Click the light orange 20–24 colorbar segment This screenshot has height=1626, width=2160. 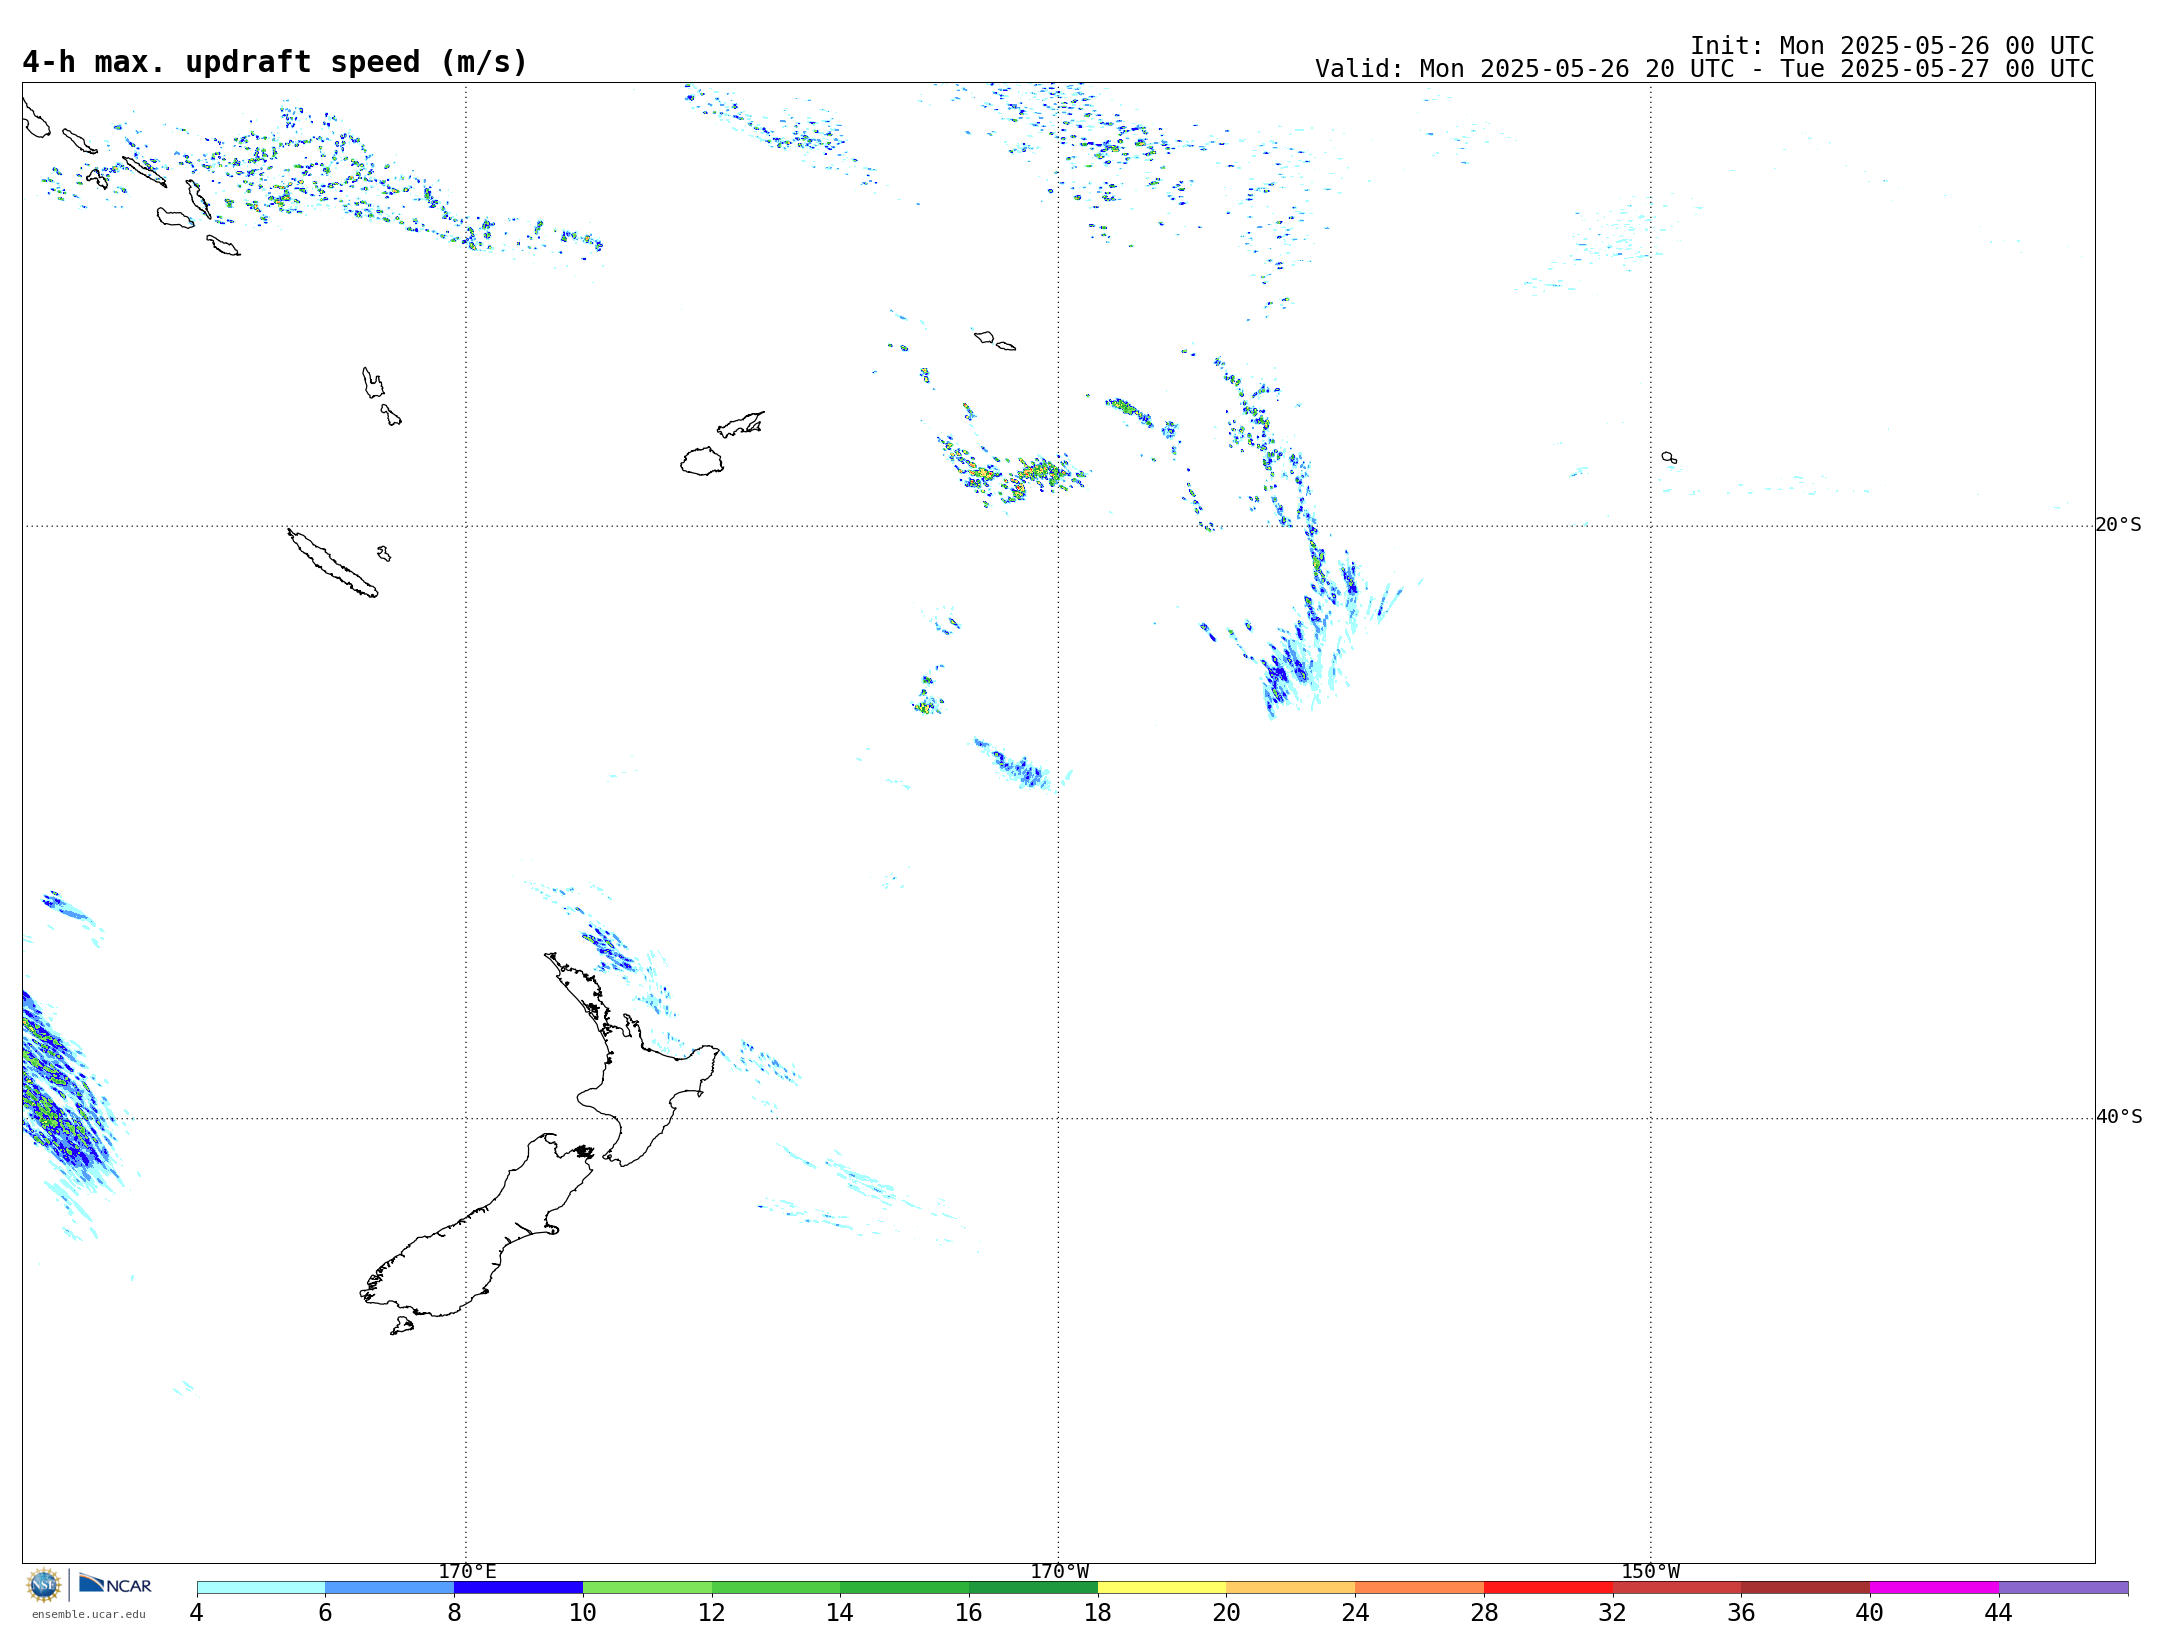point(1291,1587)
